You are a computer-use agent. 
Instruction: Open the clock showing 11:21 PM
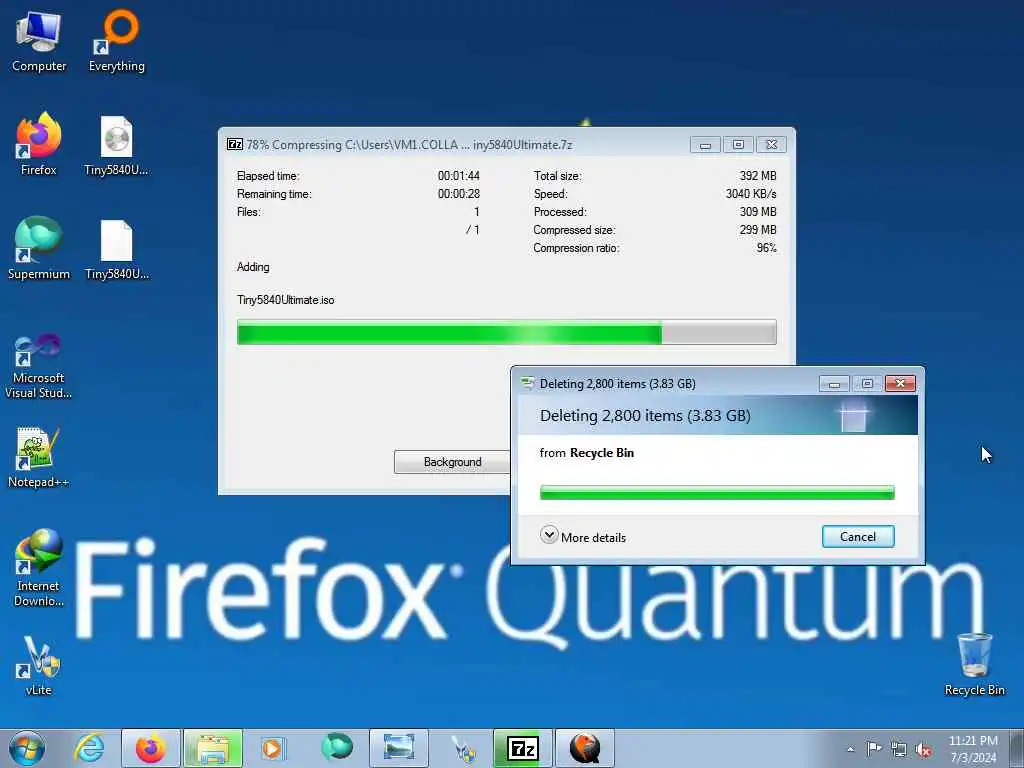[973, 749]
